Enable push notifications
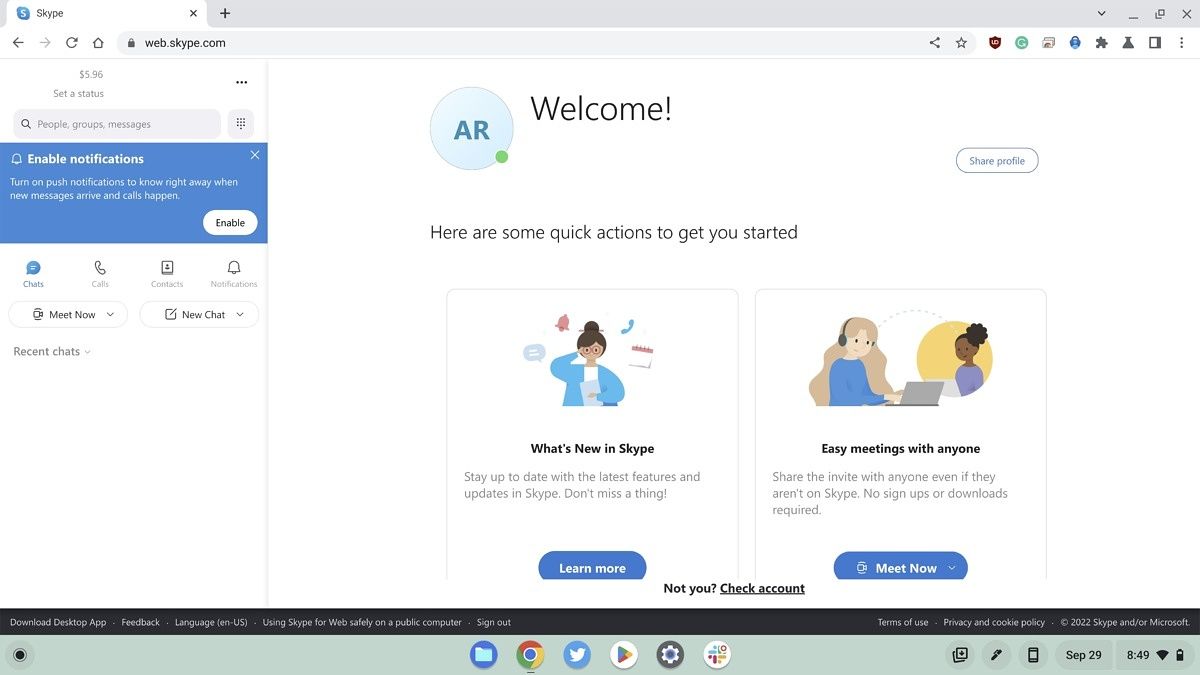 point(229,222)
